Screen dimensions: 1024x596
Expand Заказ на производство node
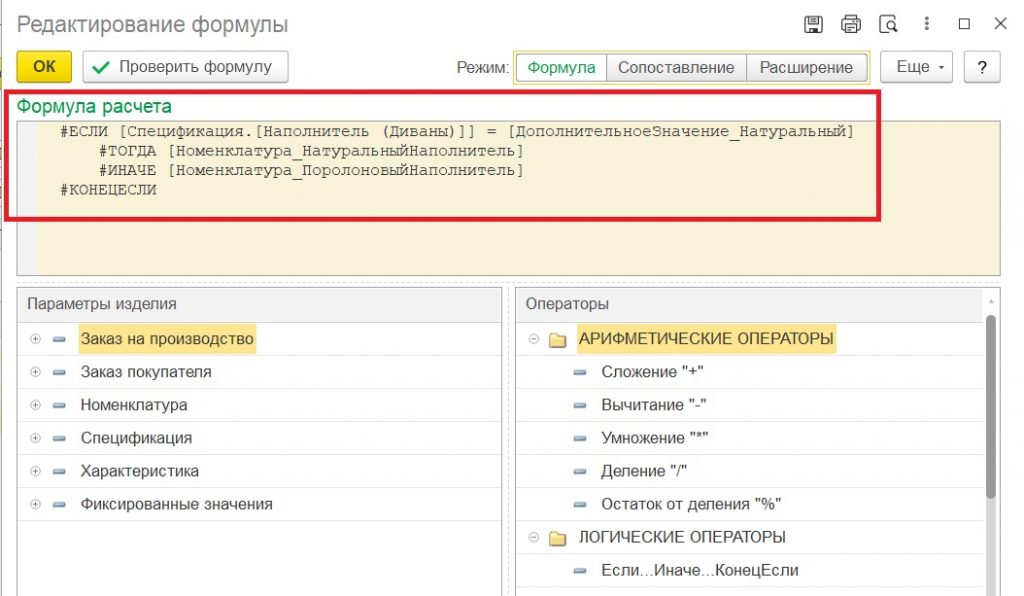35,339
